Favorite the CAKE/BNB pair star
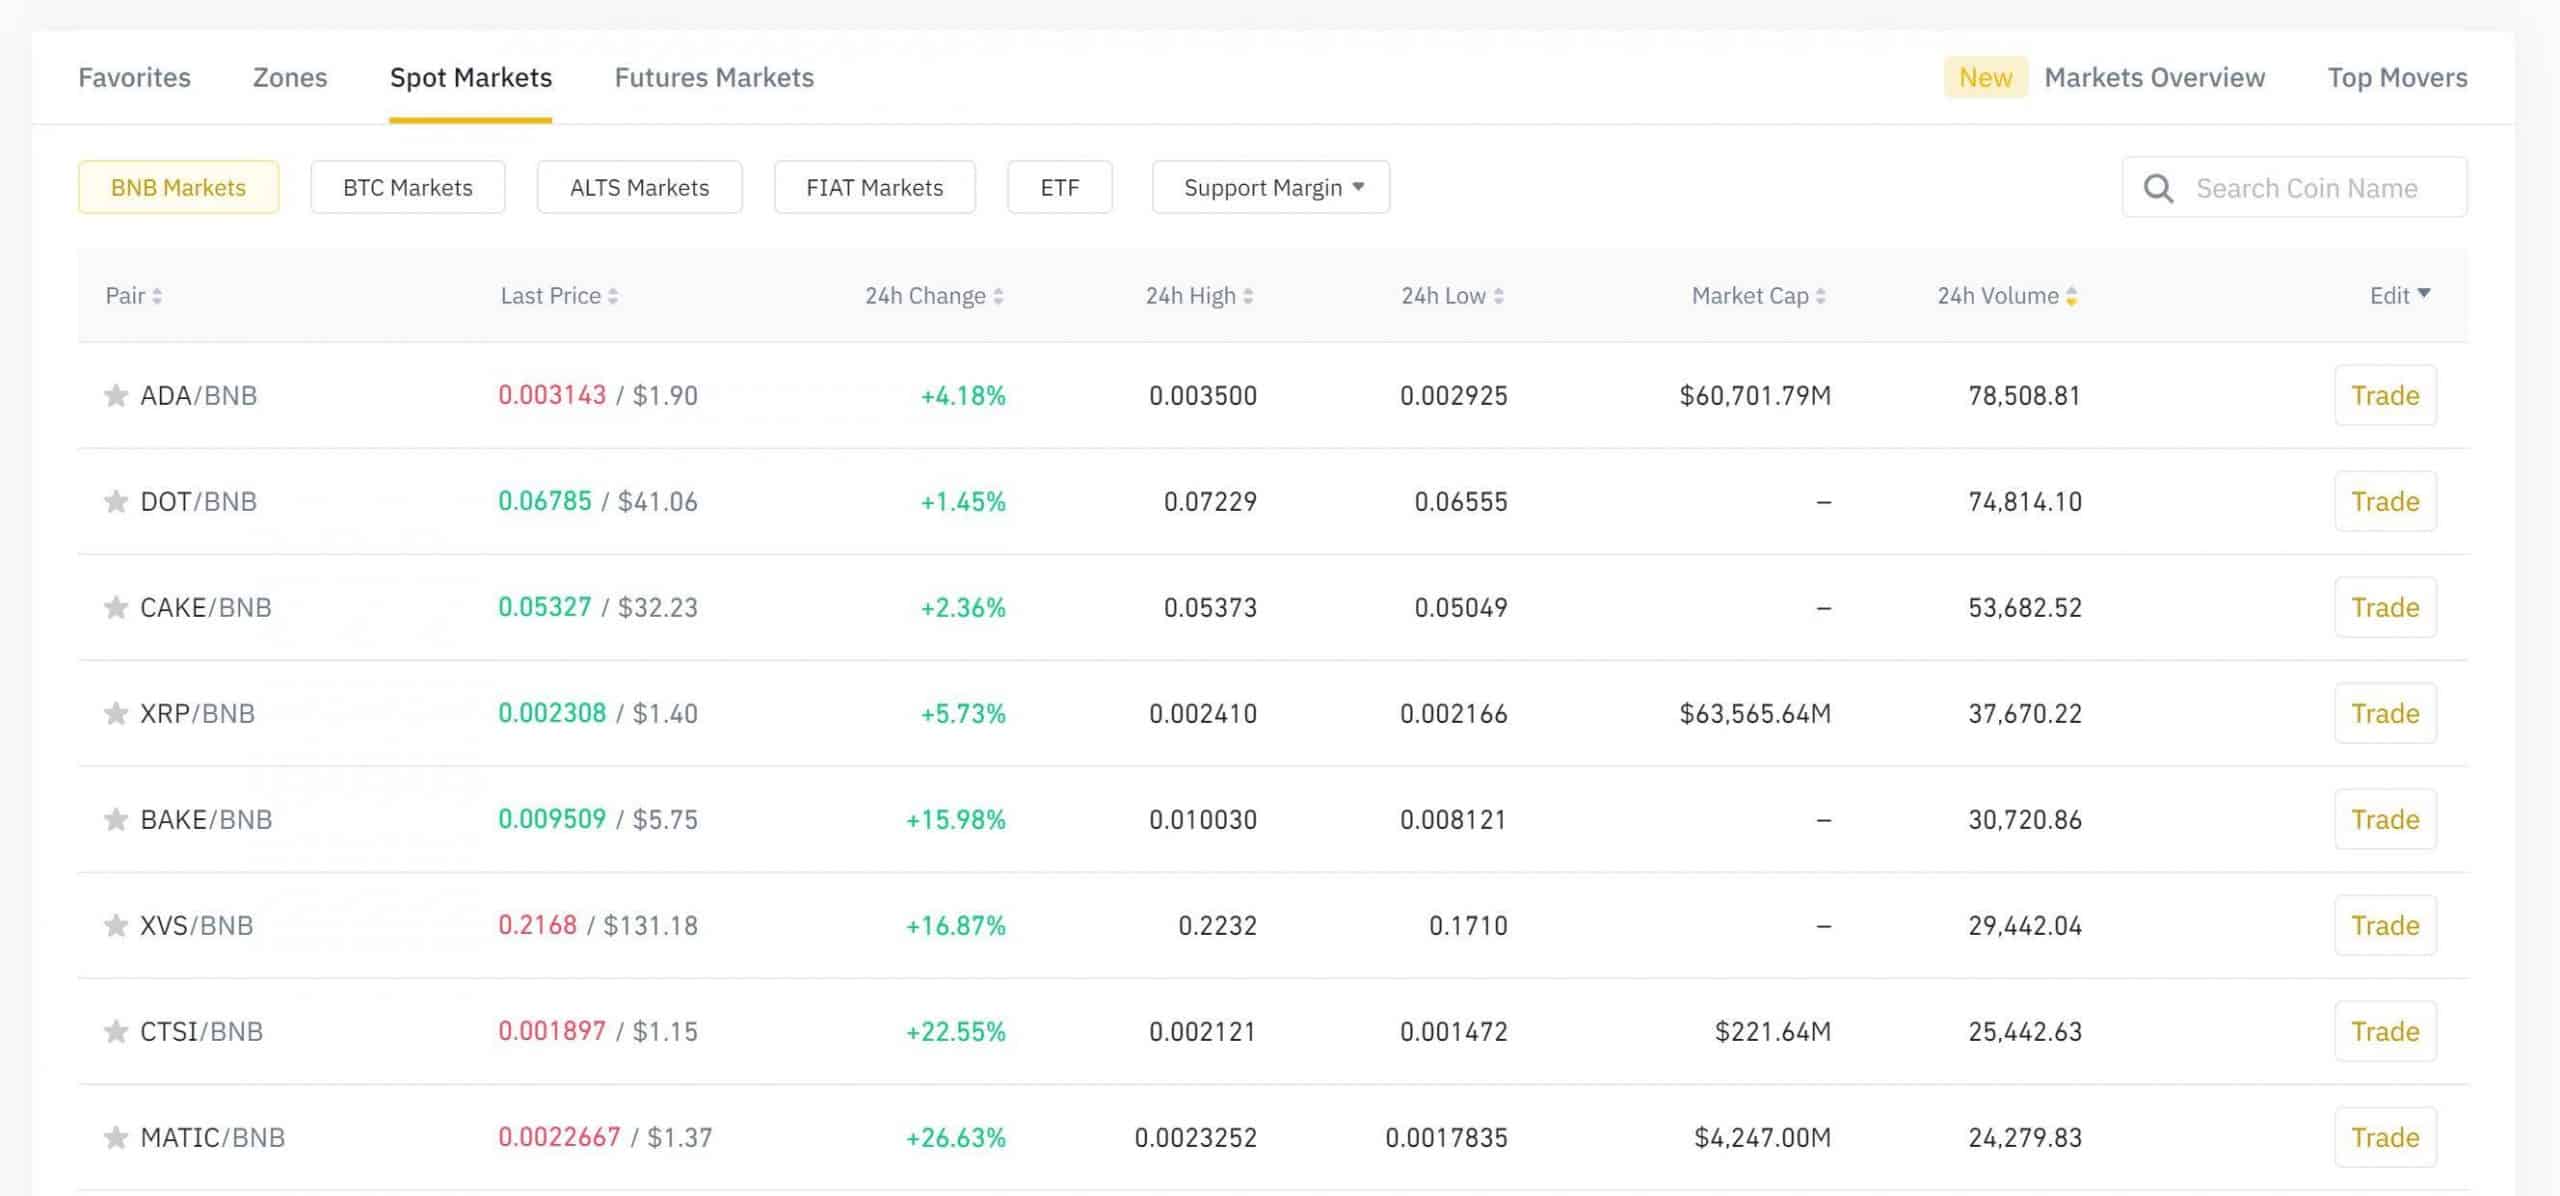 (x=116, y=607)
